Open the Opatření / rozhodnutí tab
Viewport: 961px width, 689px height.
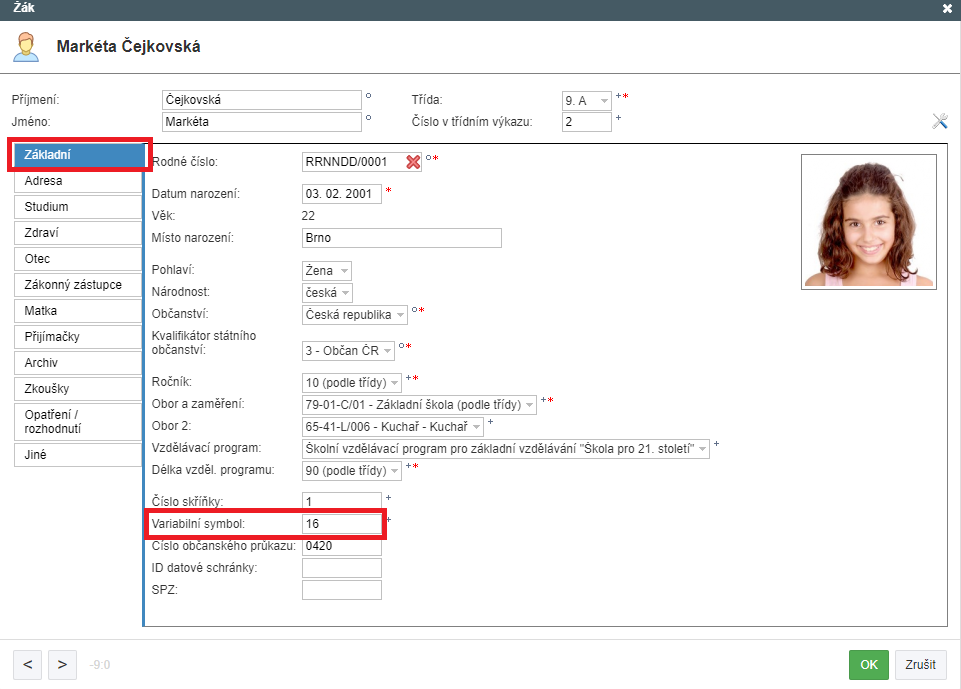point(78,422)
